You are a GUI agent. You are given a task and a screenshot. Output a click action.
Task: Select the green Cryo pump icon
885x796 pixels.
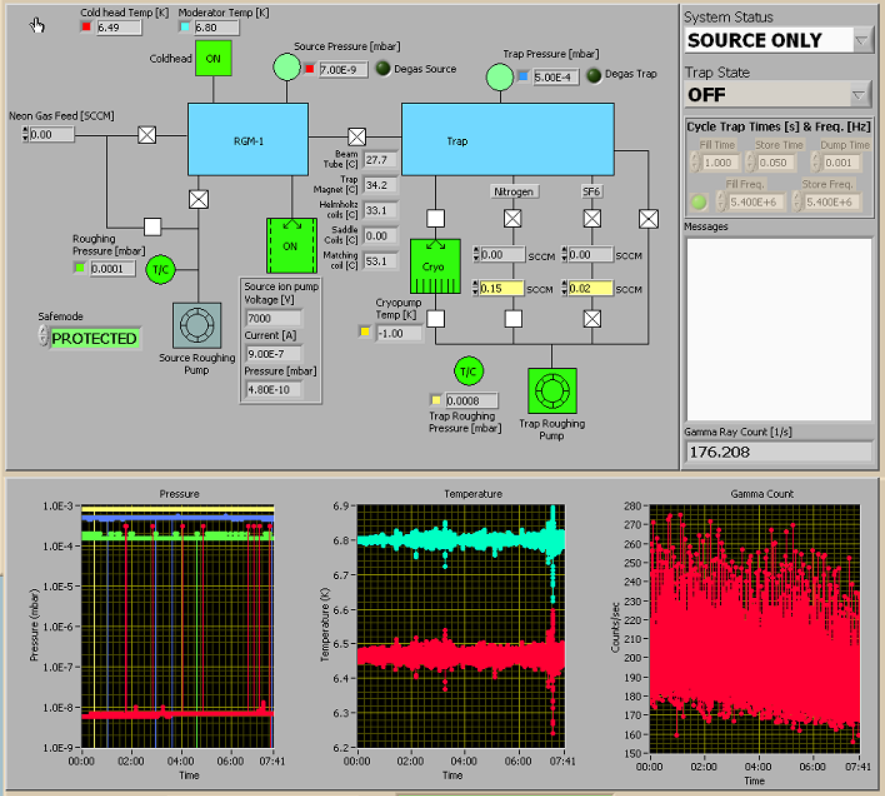pyautogui.click(x=435, y=266)
